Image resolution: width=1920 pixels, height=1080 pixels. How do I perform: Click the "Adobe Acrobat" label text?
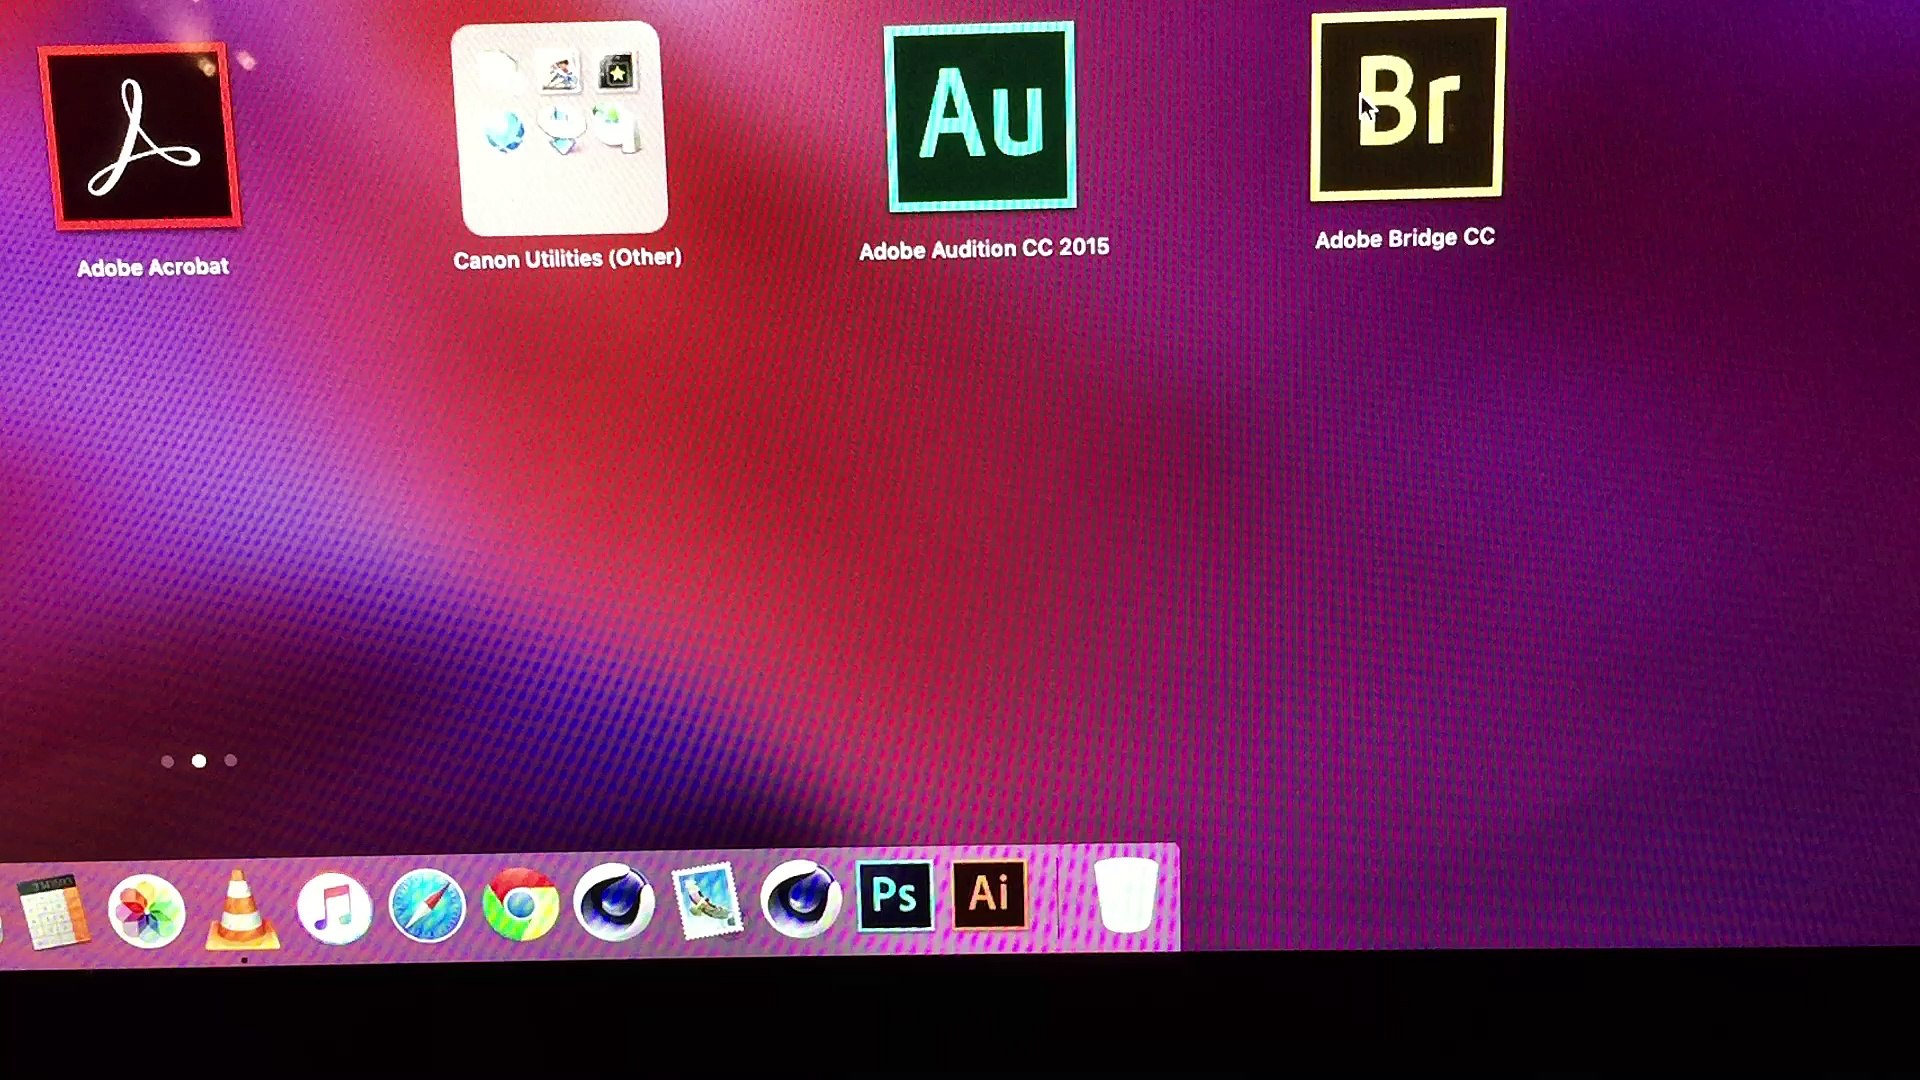[x=153, y=267]
